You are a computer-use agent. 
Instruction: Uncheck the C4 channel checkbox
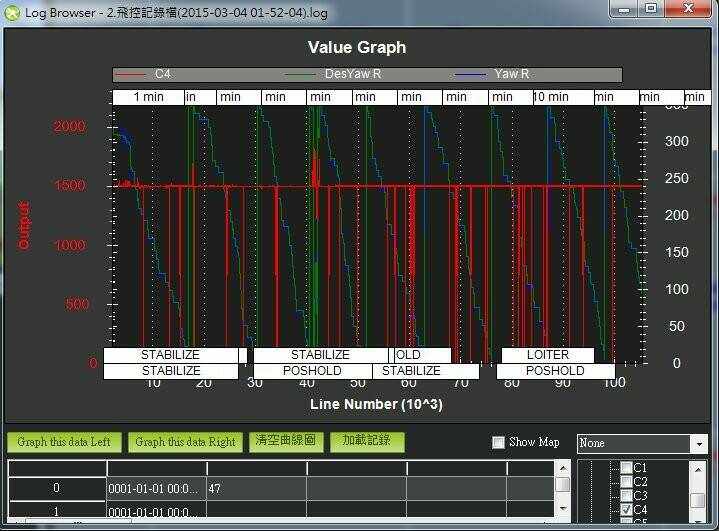coord(626,510)
